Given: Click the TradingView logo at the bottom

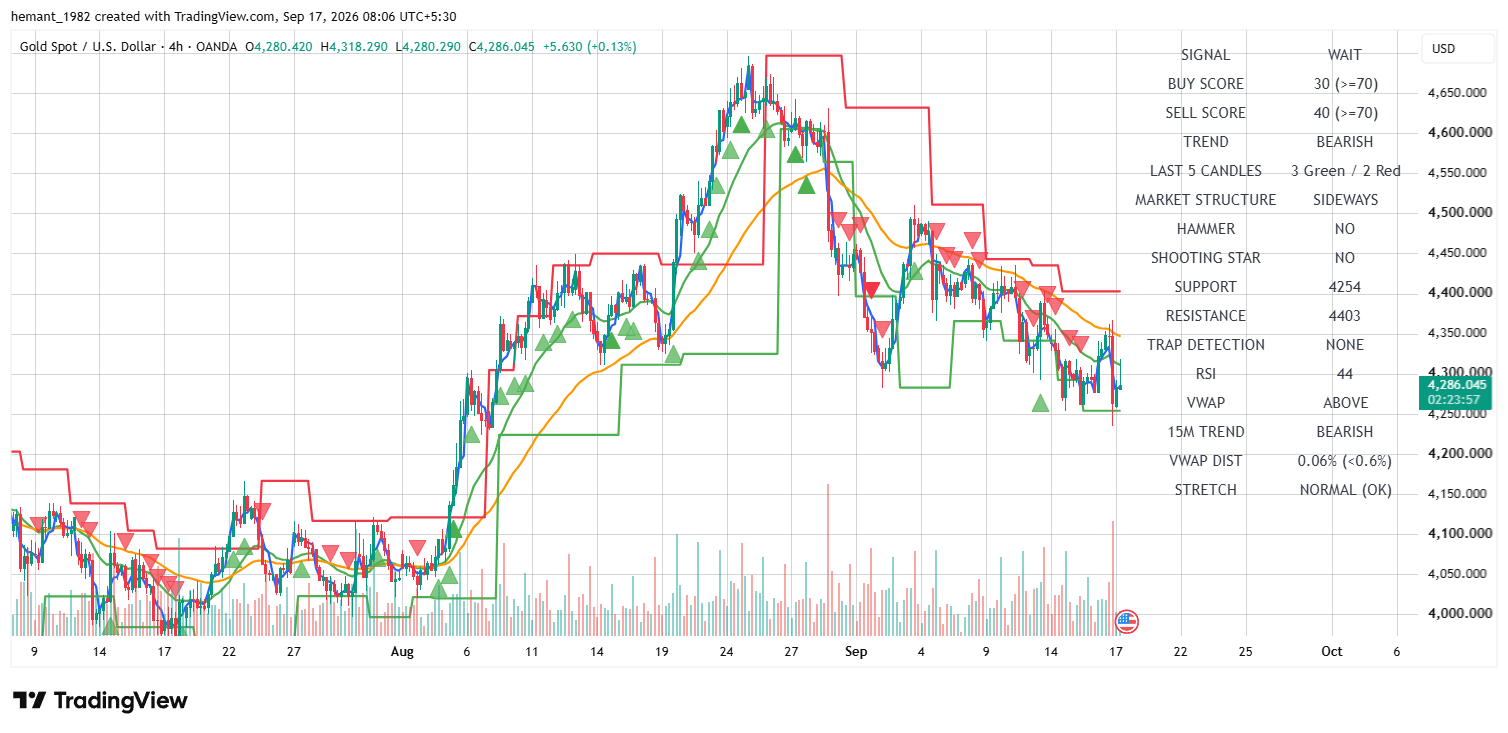Looking at the screenshot, I should 100,700.
